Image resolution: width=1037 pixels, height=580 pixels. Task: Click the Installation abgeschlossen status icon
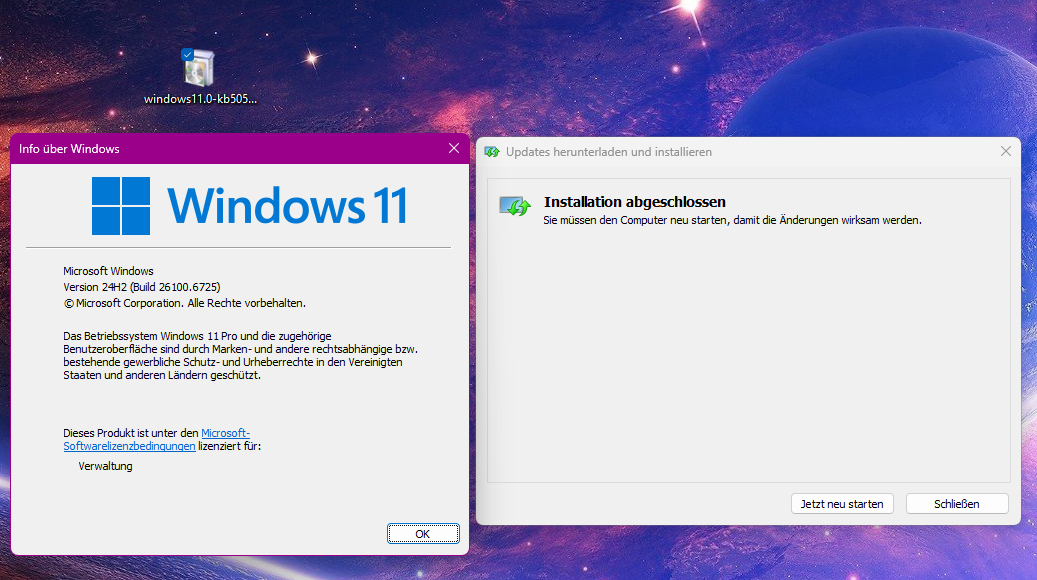515,206
